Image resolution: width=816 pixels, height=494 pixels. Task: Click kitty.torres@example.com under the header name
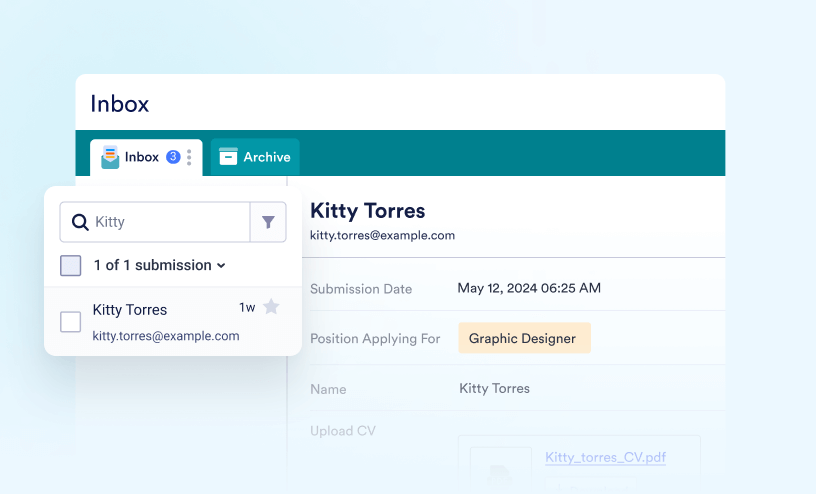pyautogui.click(x=382, y=236)
